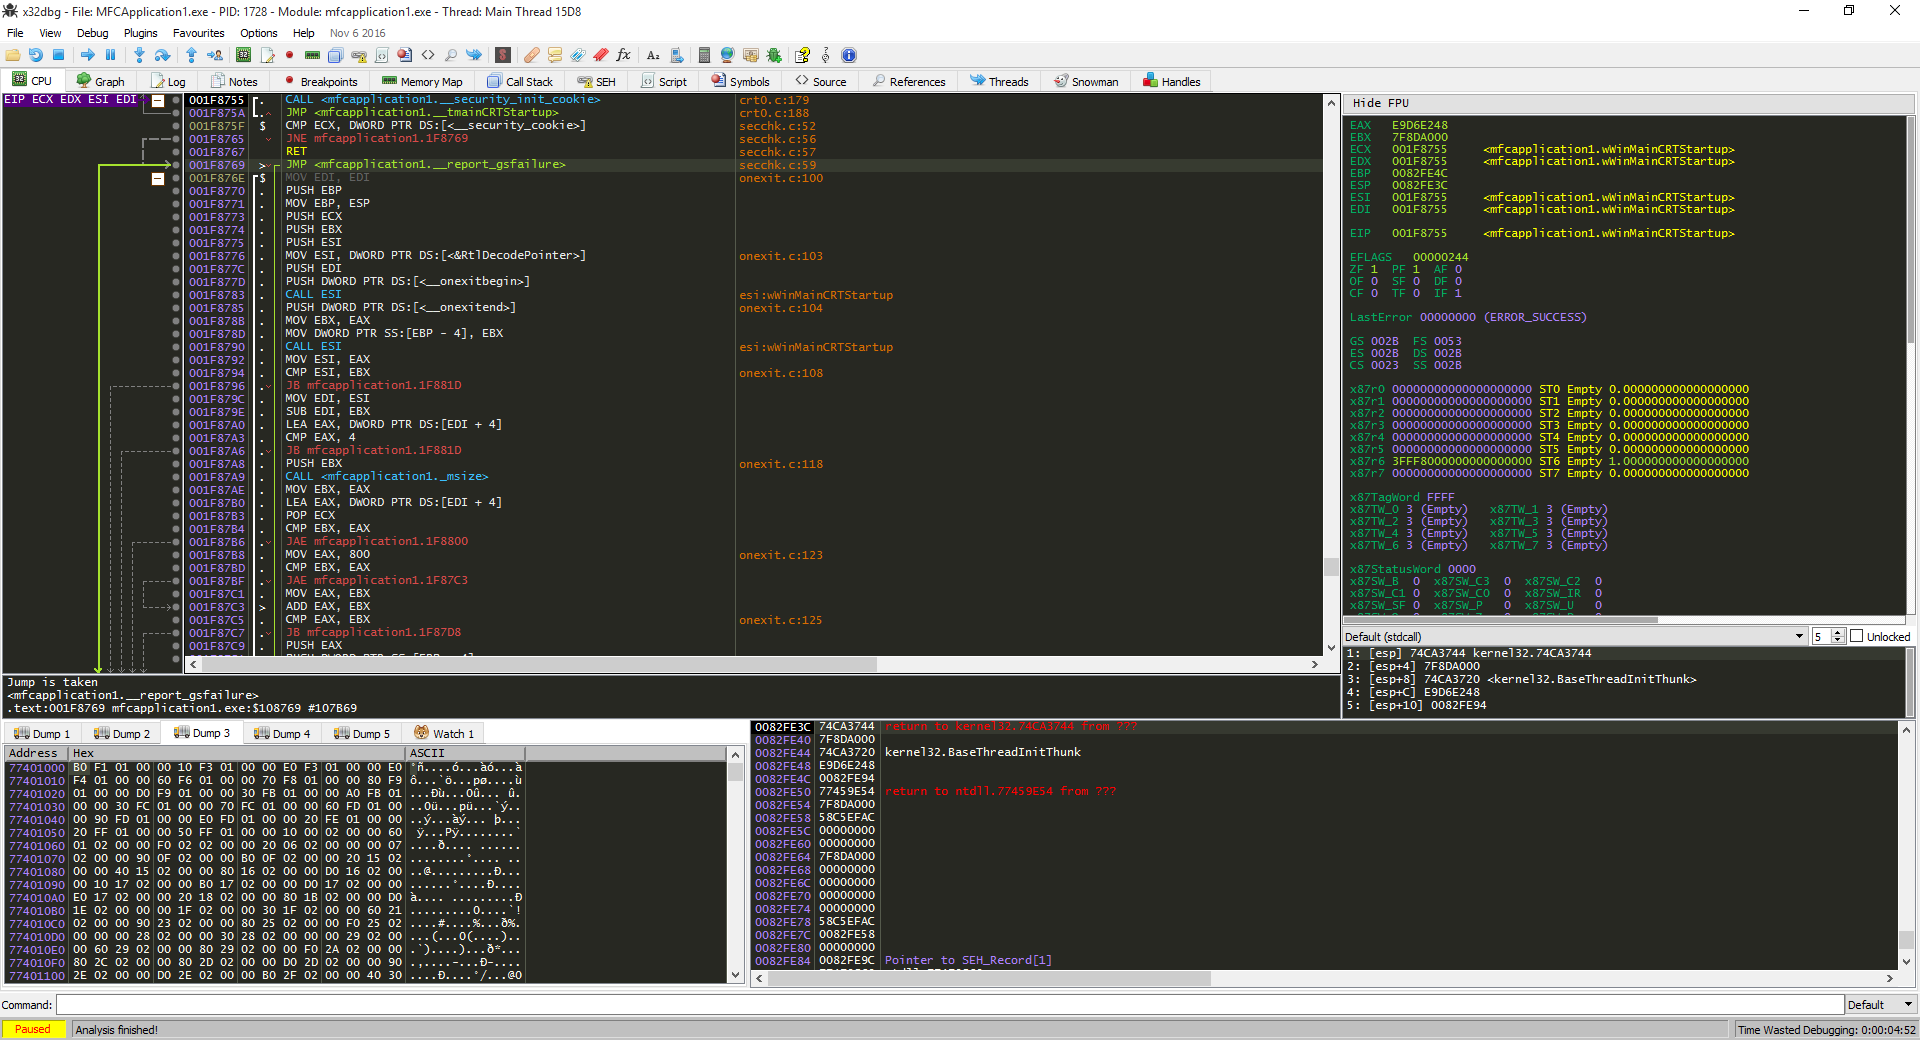The height and width of the screenshot is (1040, 1920).
Task: Click the Calculator toolbar icon
Action: (x=704, y=55)
